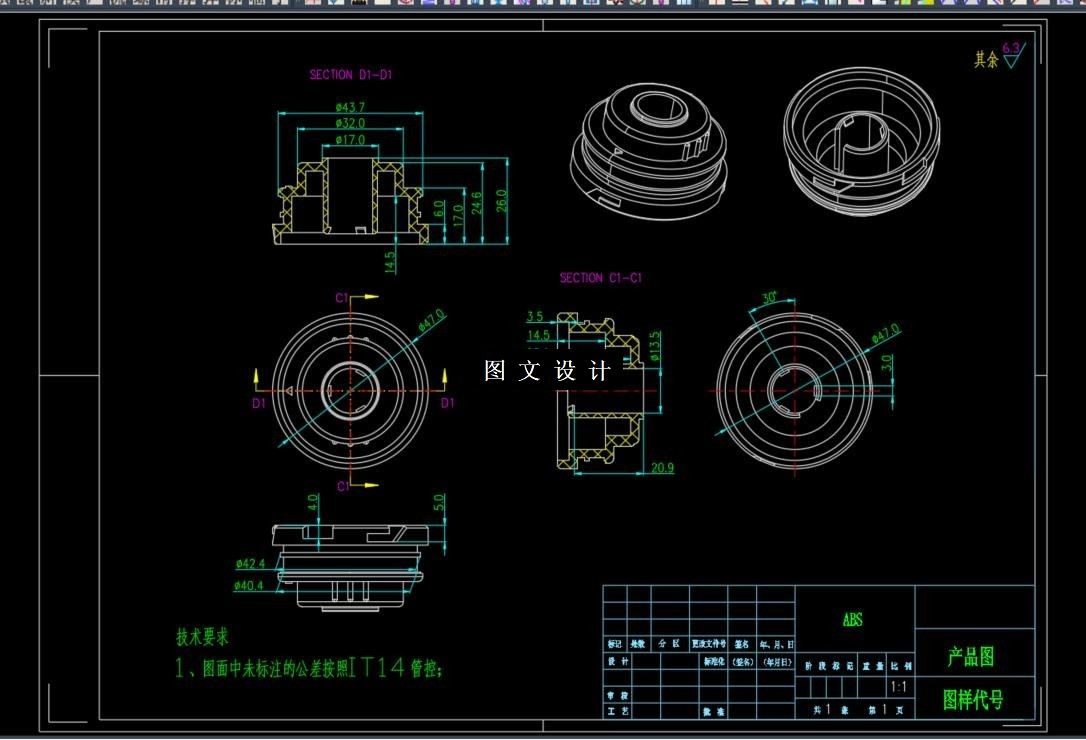Image resolution: width=1086 pixels, height=740 pixels.
Task: Click the ABS material text in title block
Action: (x=853, y=619)
